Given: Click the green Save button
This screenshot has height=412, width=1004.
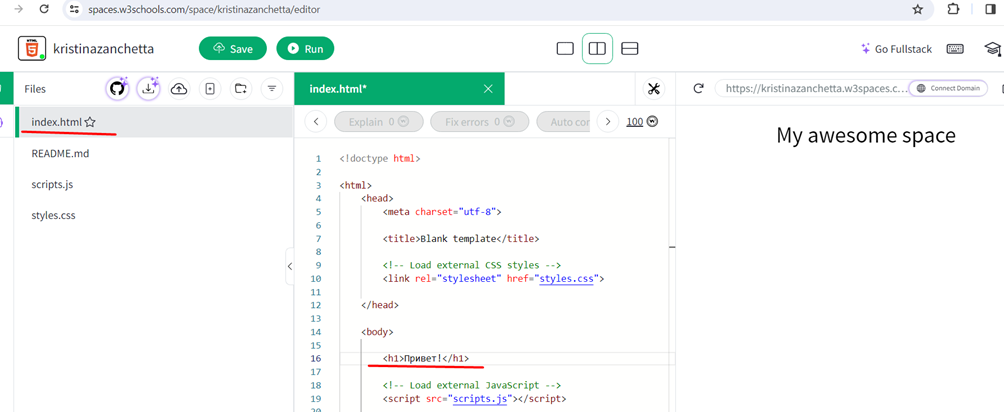Looking at the screenshot, I should 232,49.
